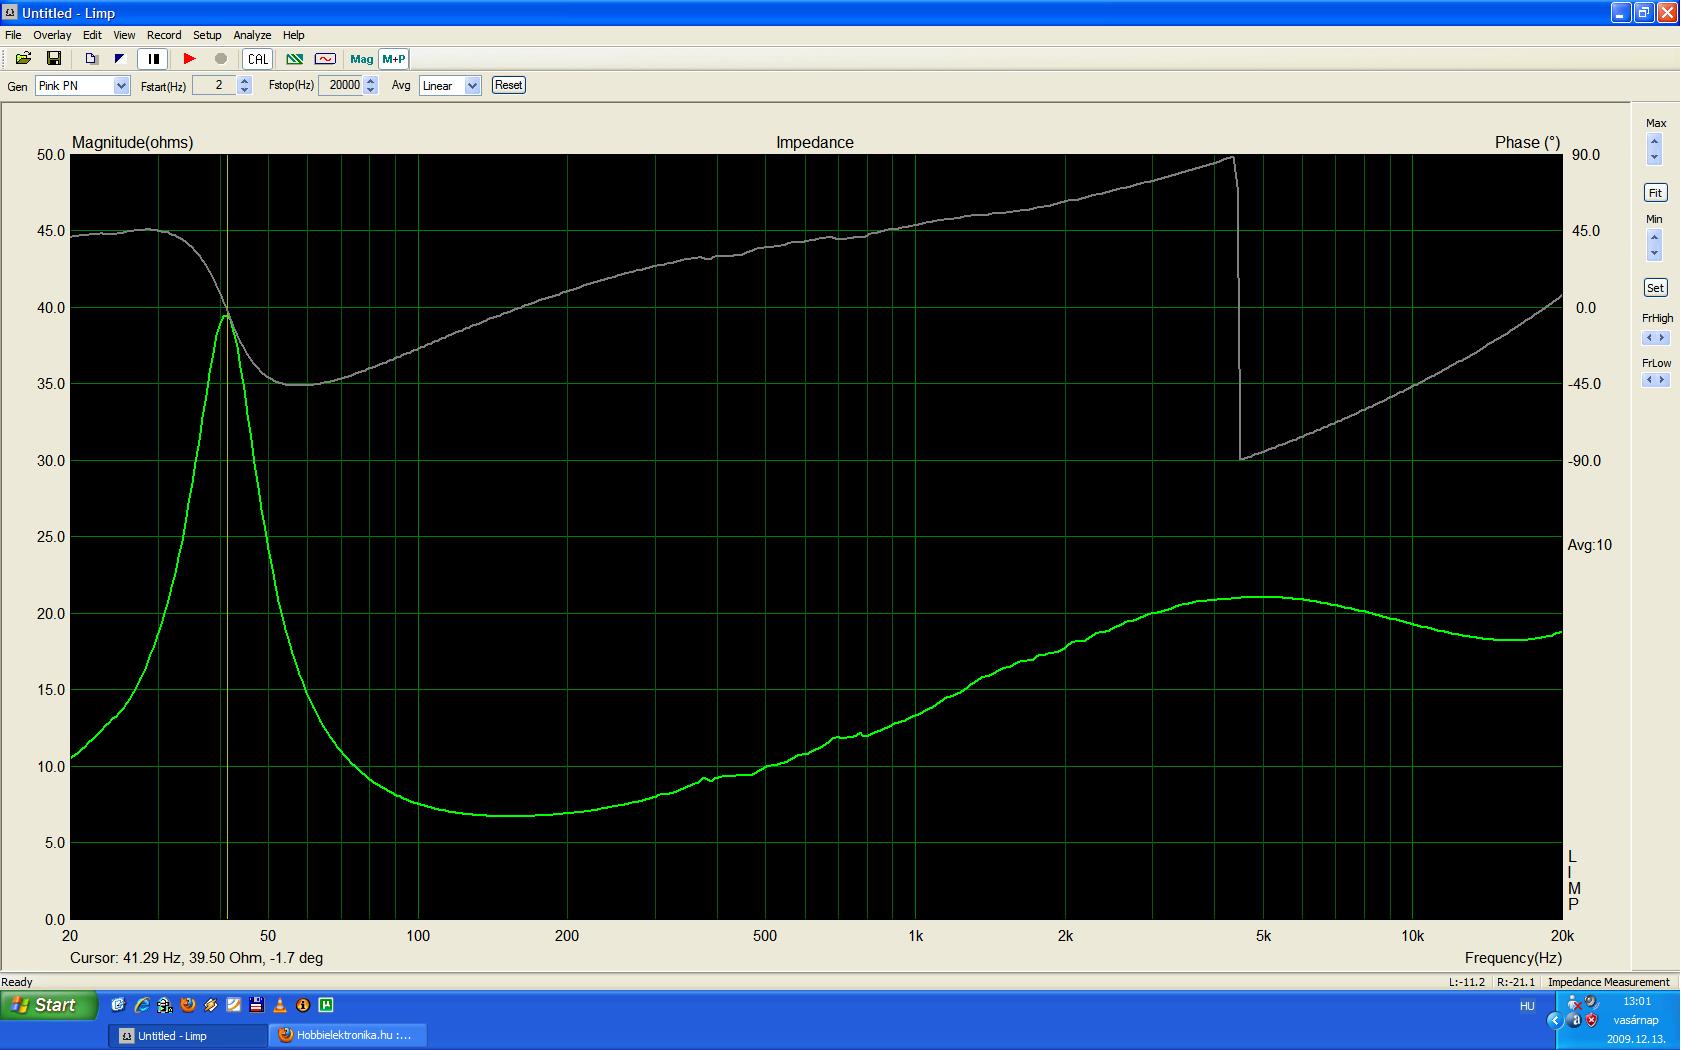Screen dimensions: 1681x1050
Task: Click the Open file folder icon
Action: pyautogui.click(x=23, y=59)
